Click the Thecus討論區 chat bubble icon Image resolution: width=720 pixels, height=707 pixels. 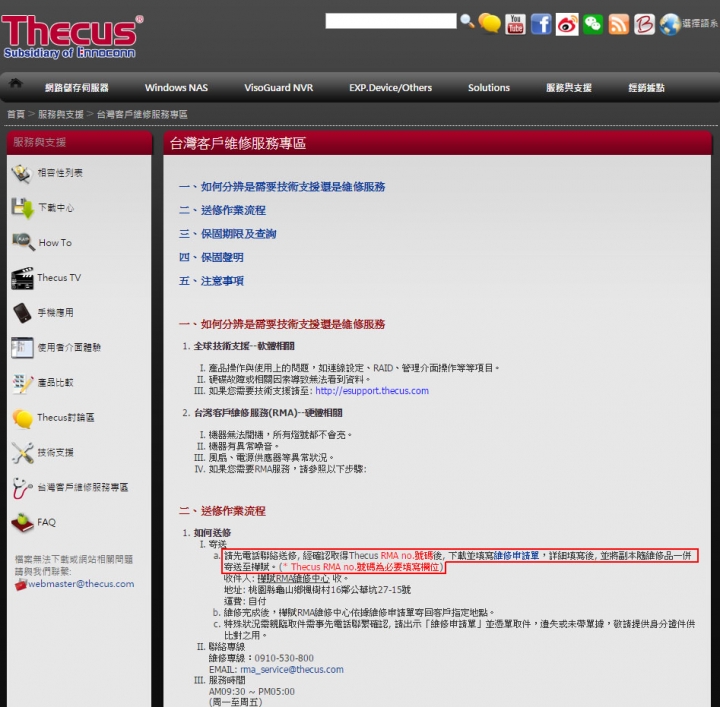[22, 419]
